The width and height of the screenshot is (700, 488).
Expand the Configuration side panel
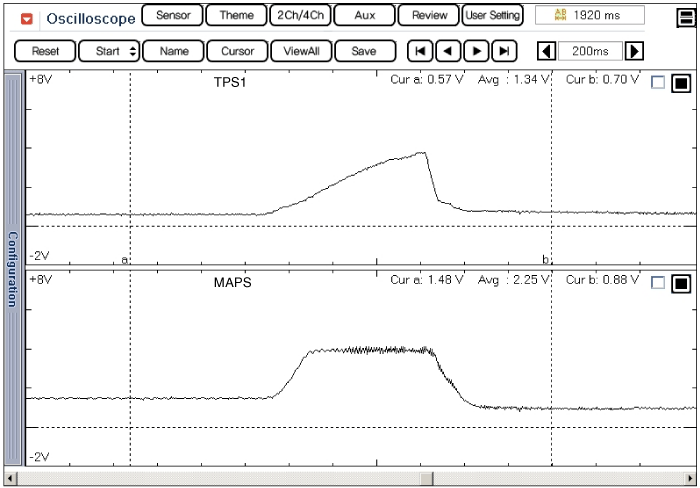point(12,268)
